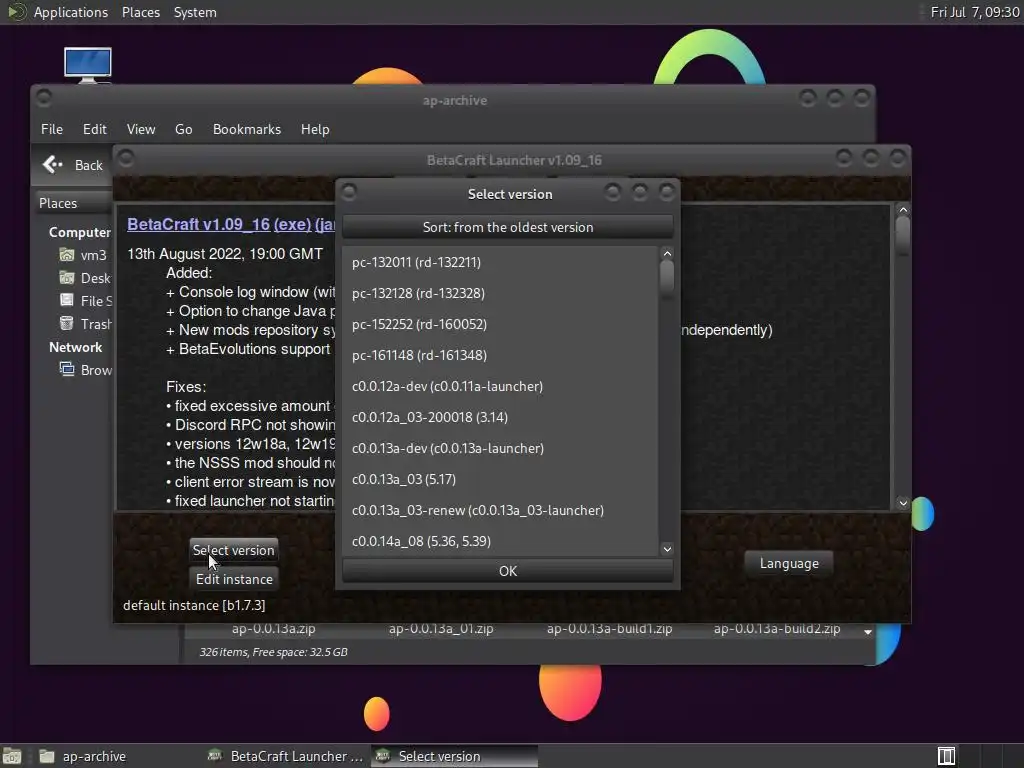Click the version list scrollbar thumb
Screen dimensions: 1024x768
point(667,279)
